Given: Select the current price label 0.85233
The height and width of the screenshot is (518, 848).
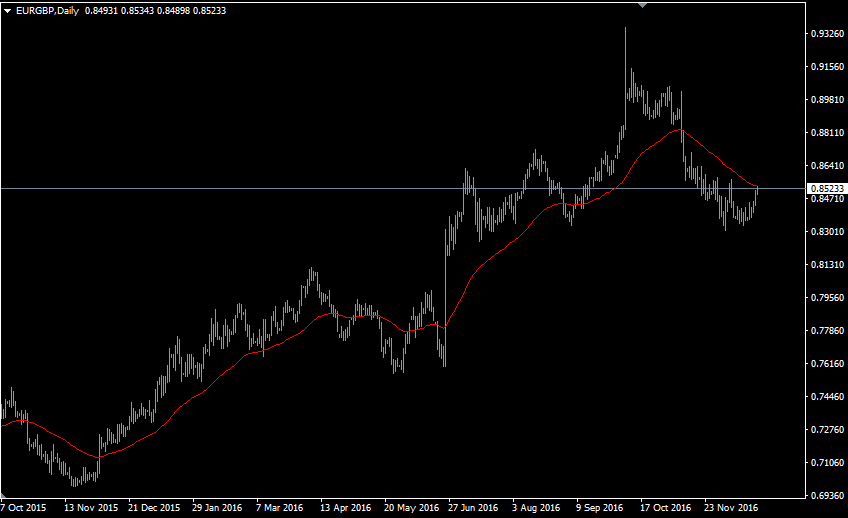Looking at the screenshot, I should tap(827, 189).
